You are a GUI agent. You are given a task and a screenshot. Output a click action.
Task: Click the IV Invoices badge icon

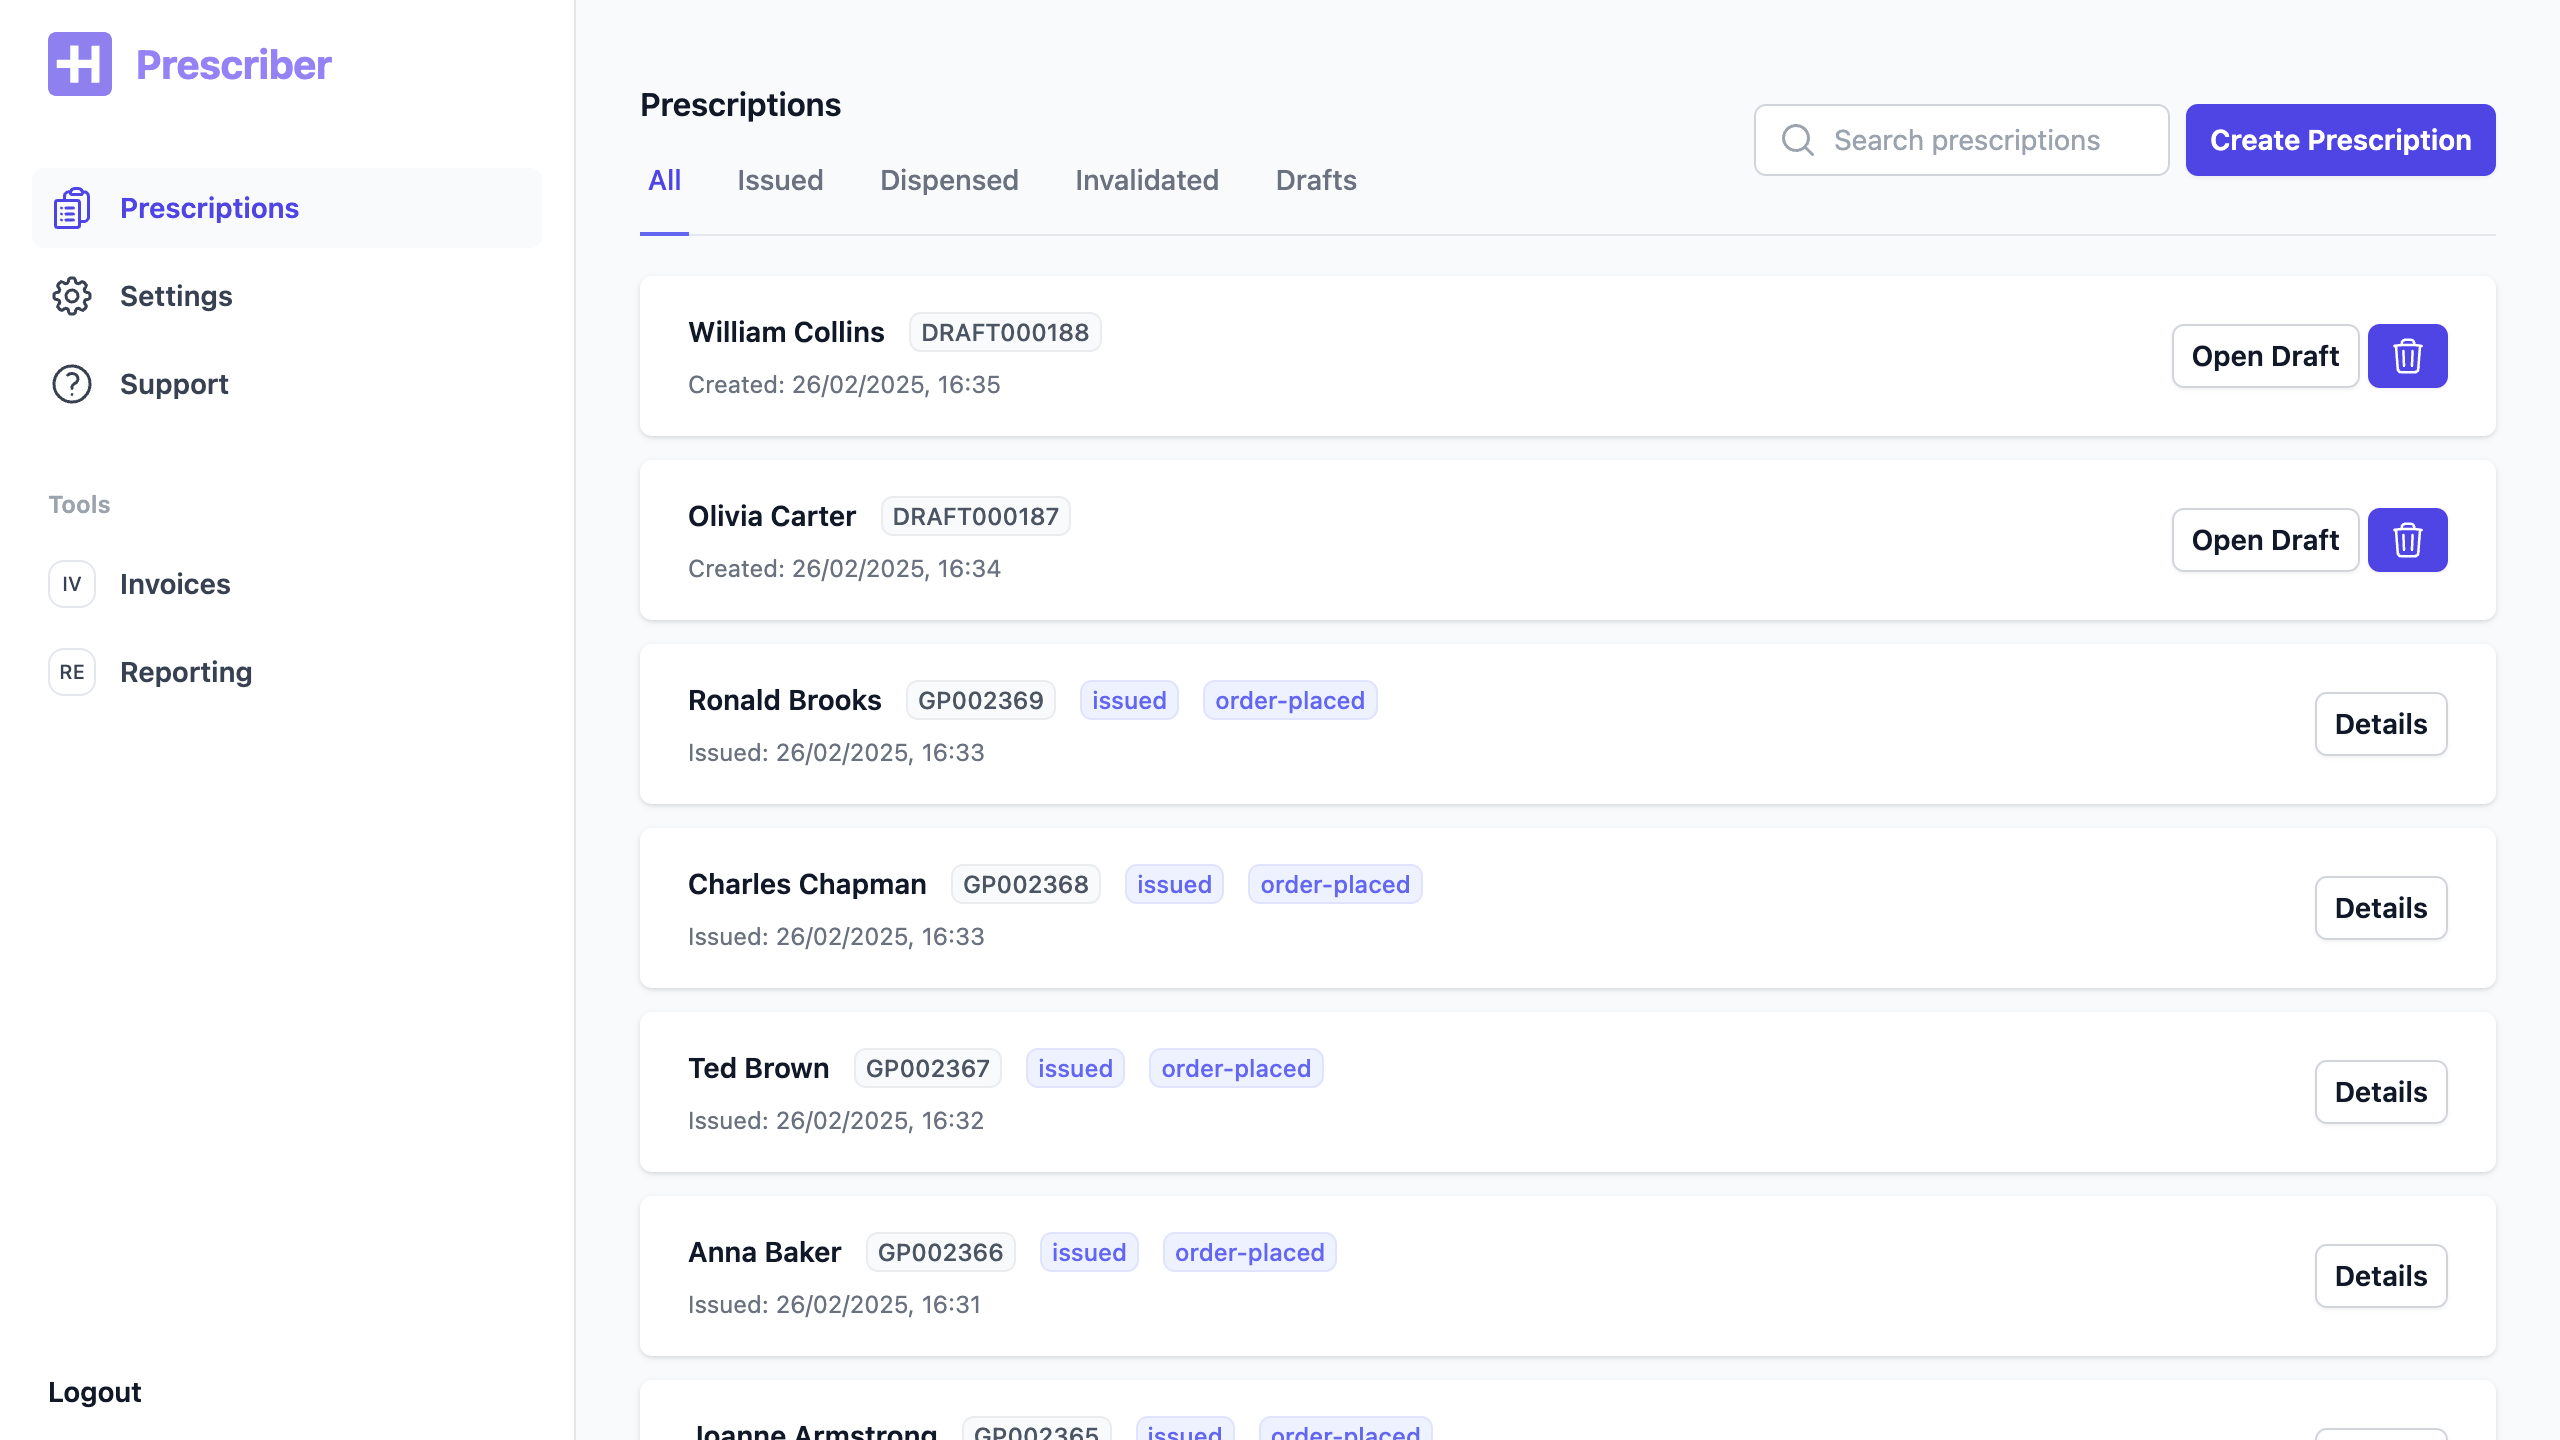click(72, 584)
